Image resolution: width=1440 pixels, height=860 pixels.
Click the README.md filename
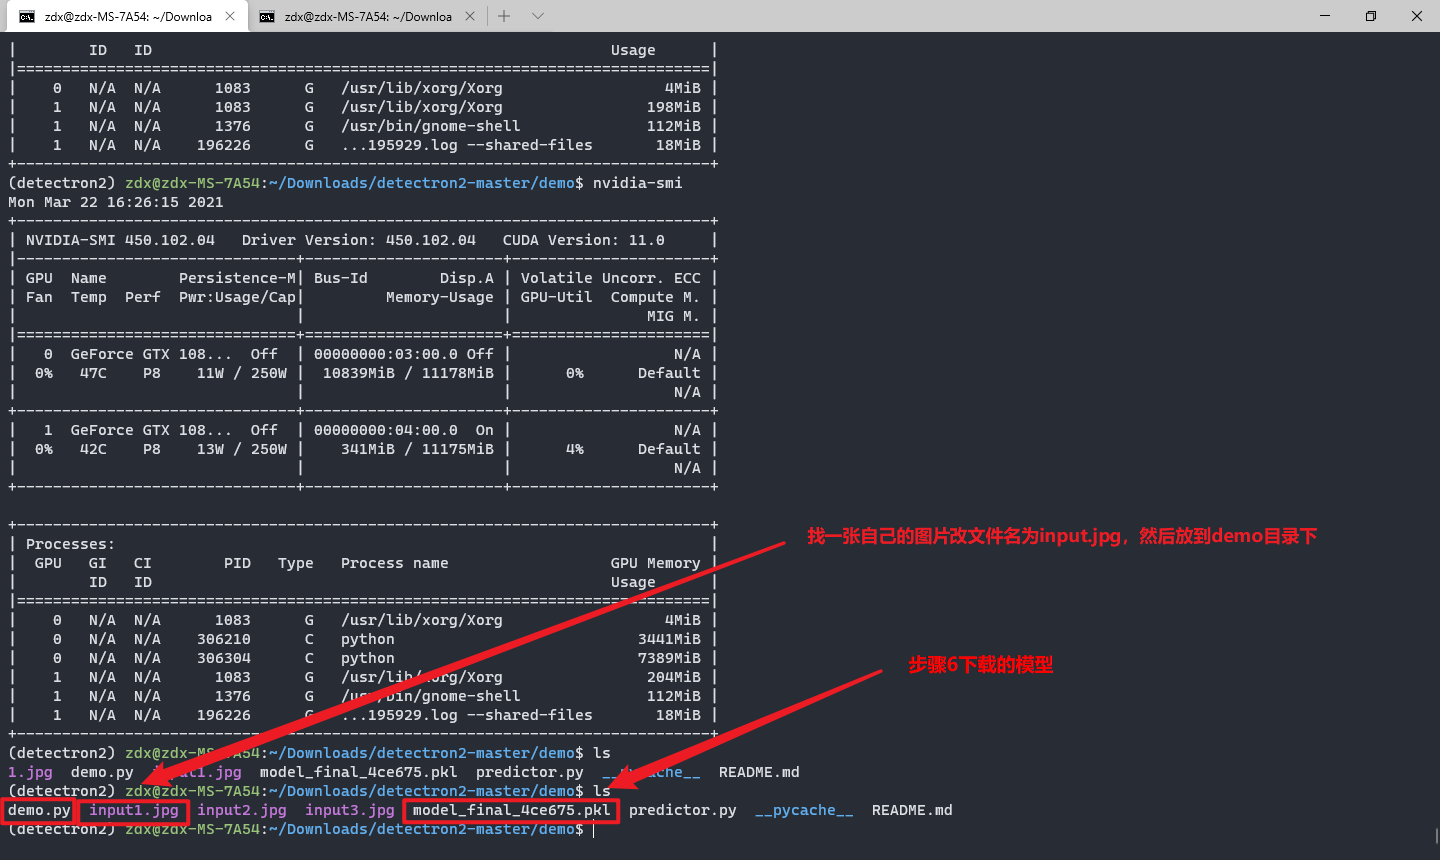[x=911, y=810]
